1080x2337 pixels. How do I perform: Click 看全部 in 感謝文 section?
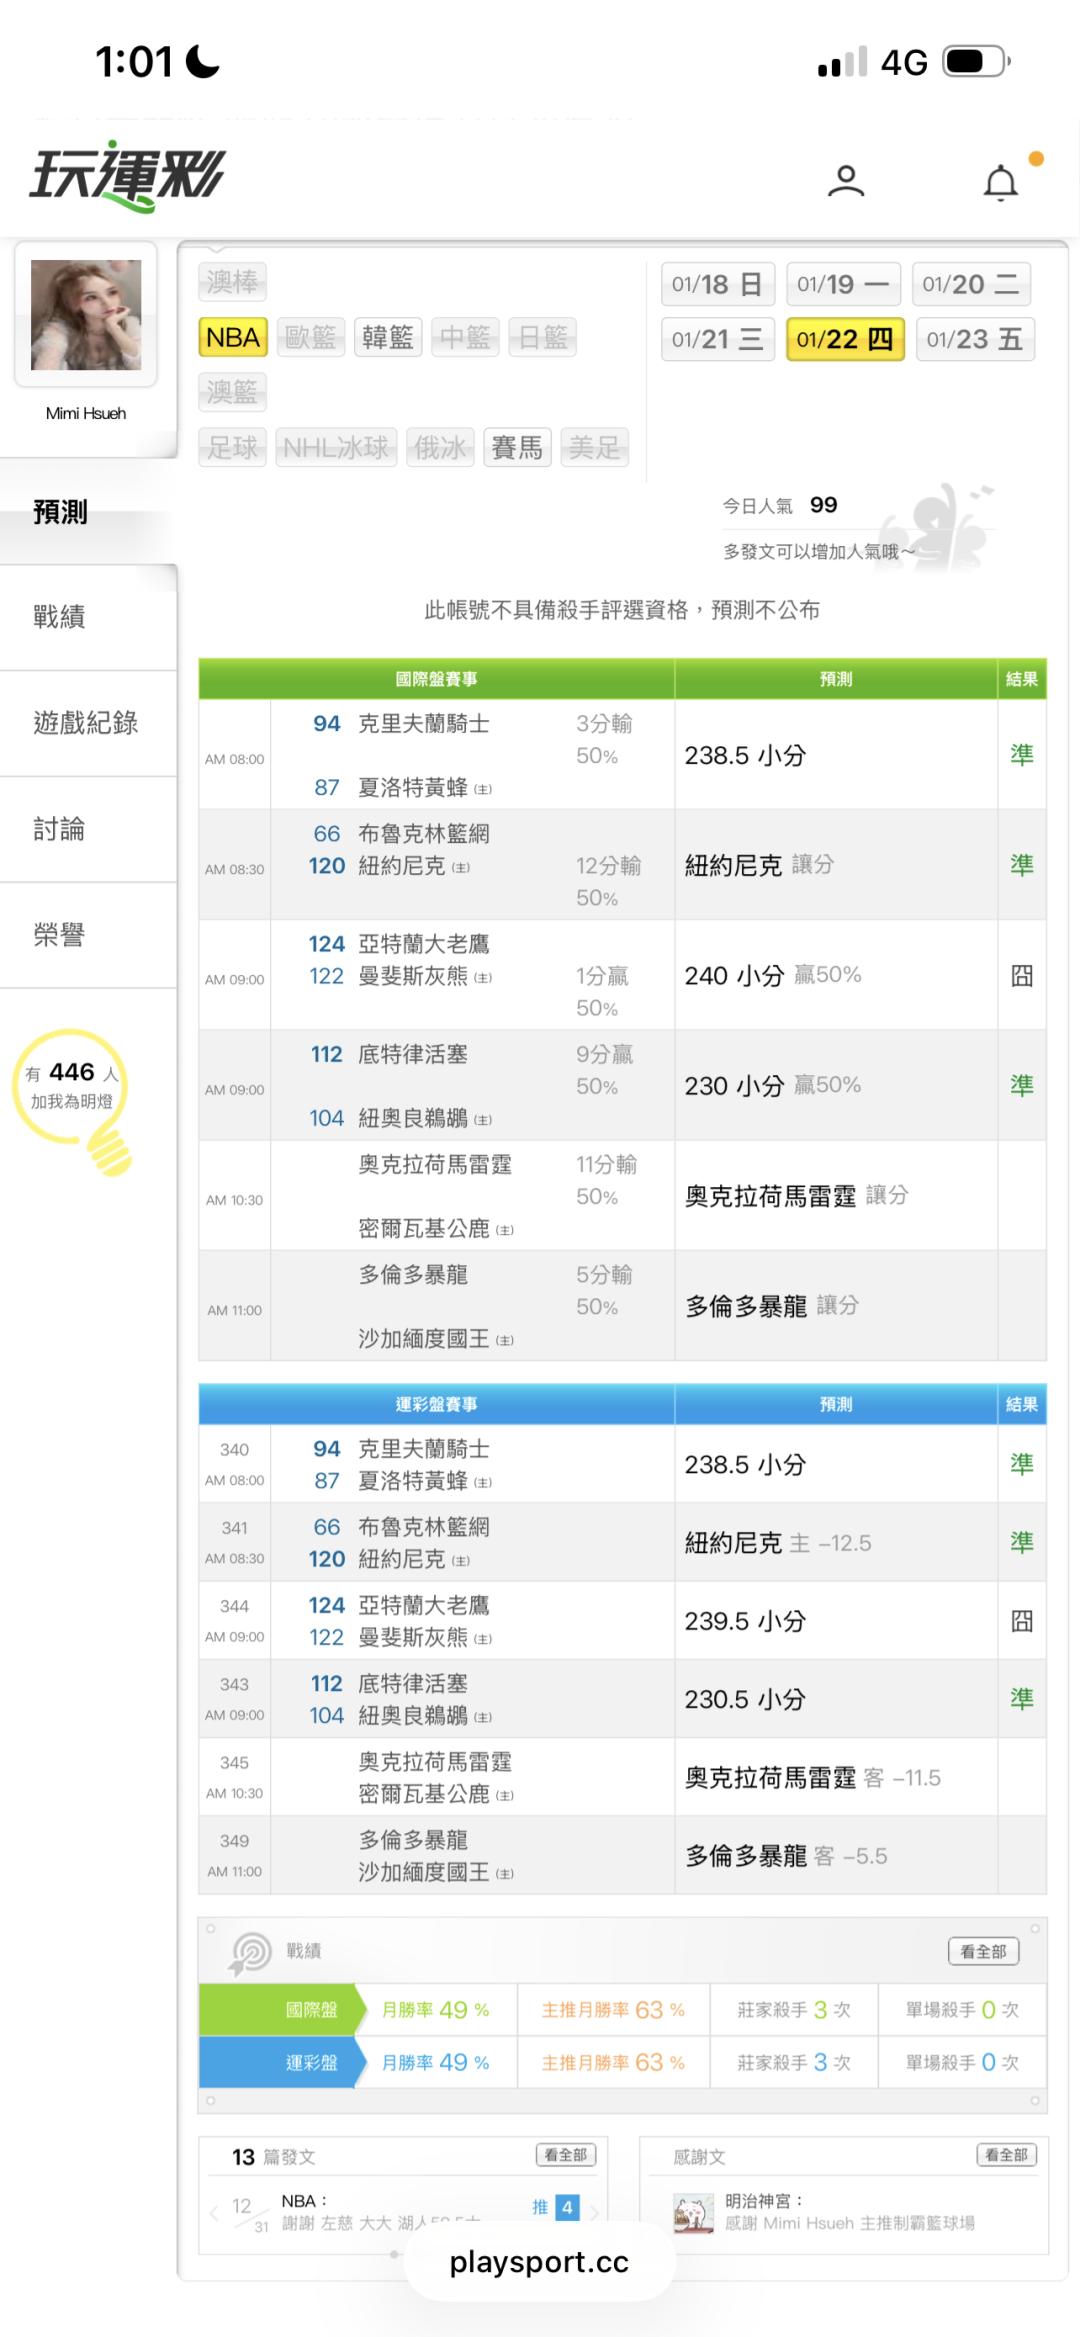[x=1006, y=2155]
